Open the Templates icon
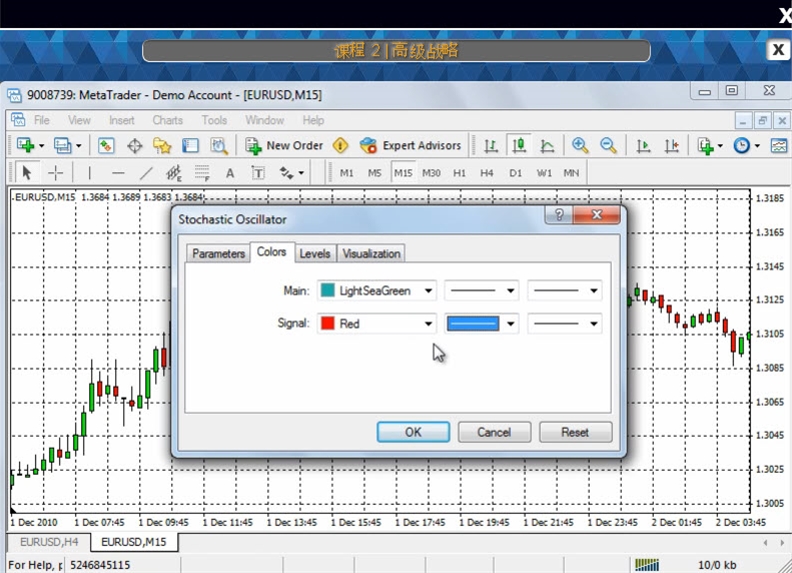 [779, 146]
